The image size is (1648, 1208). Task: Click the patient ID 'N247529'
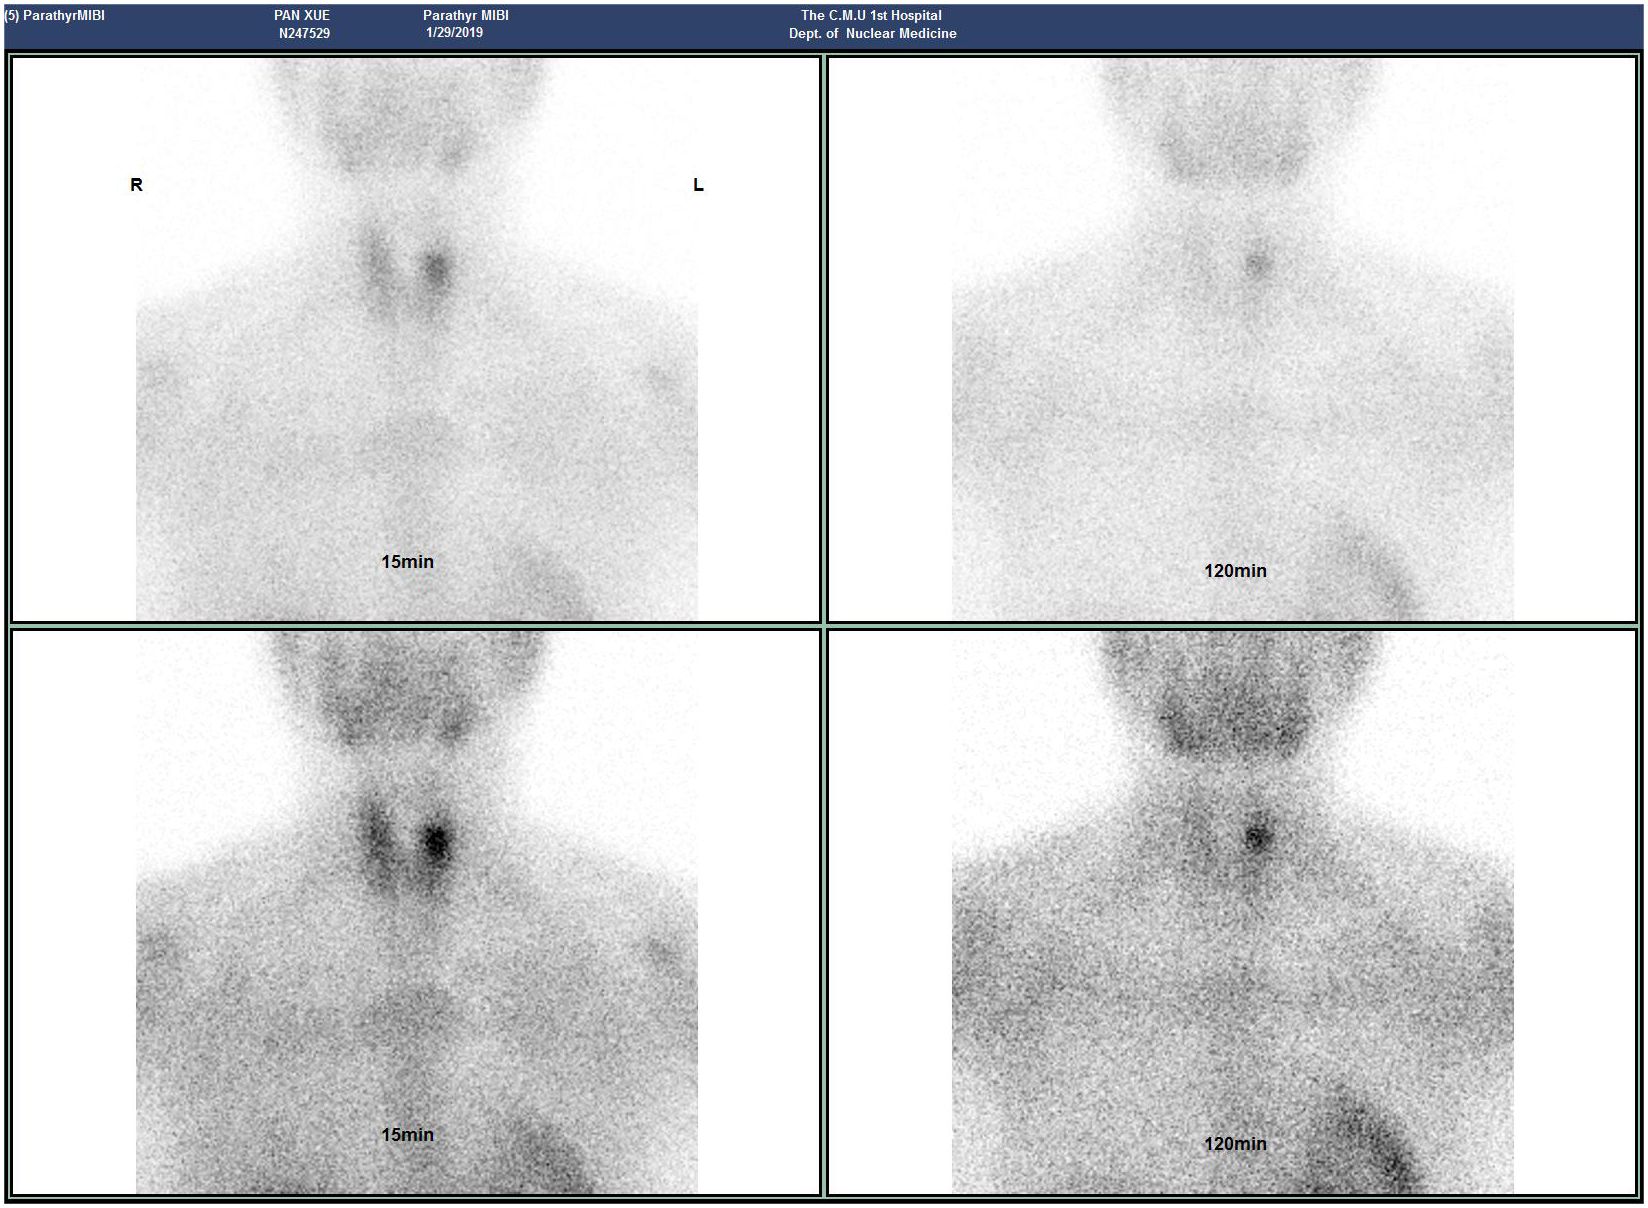click(305, 33)
